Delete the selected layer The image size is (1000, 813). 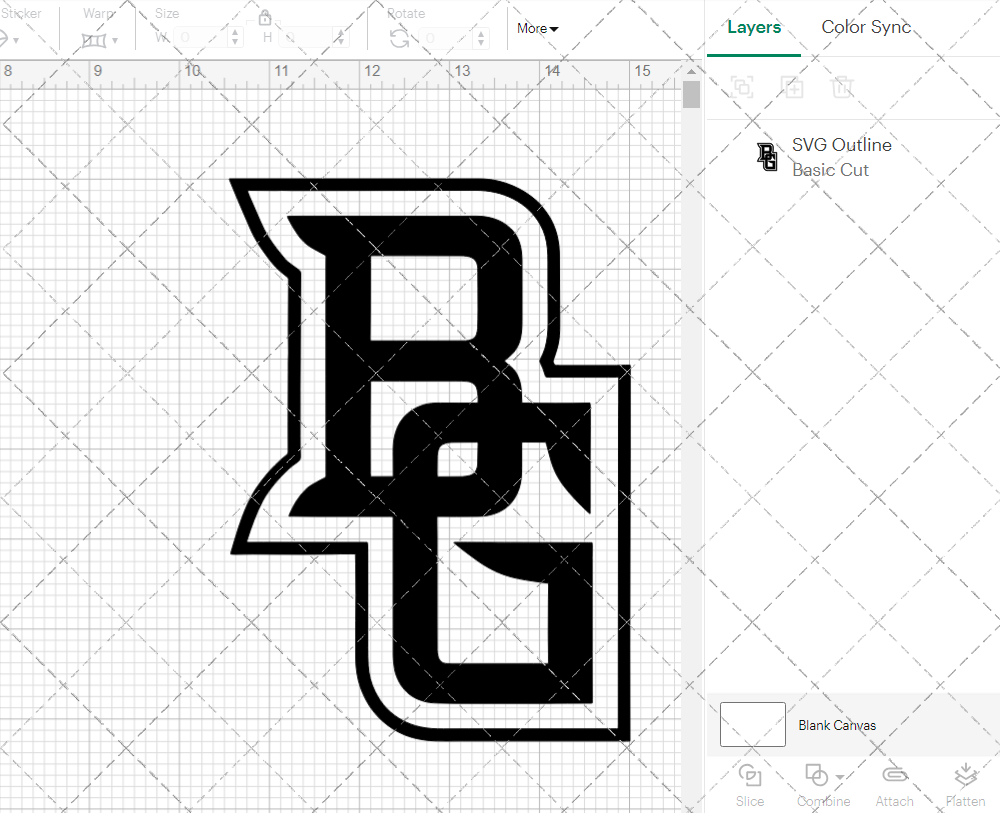click(842, 87)
